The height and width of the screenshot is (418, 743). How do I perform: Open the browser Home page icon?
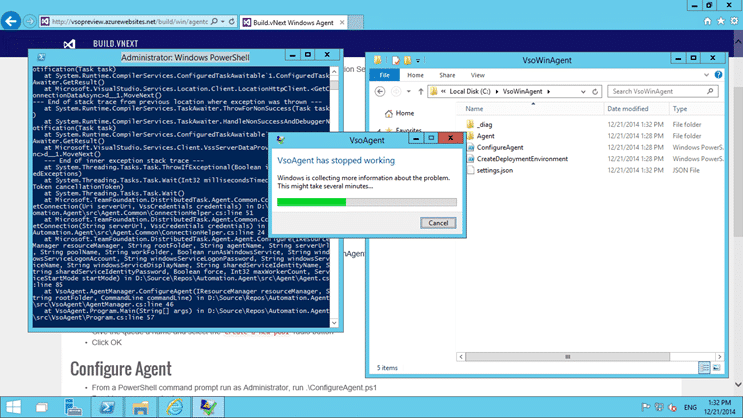point(707,21)
